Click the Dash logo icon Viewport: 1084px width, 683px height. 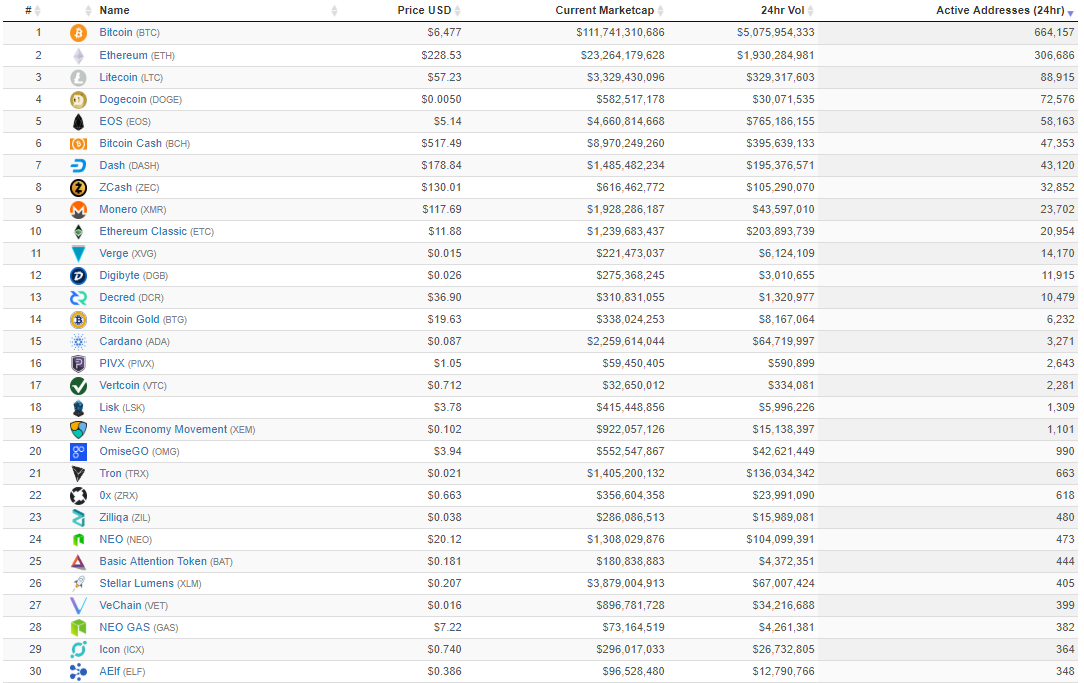[78, 166]
